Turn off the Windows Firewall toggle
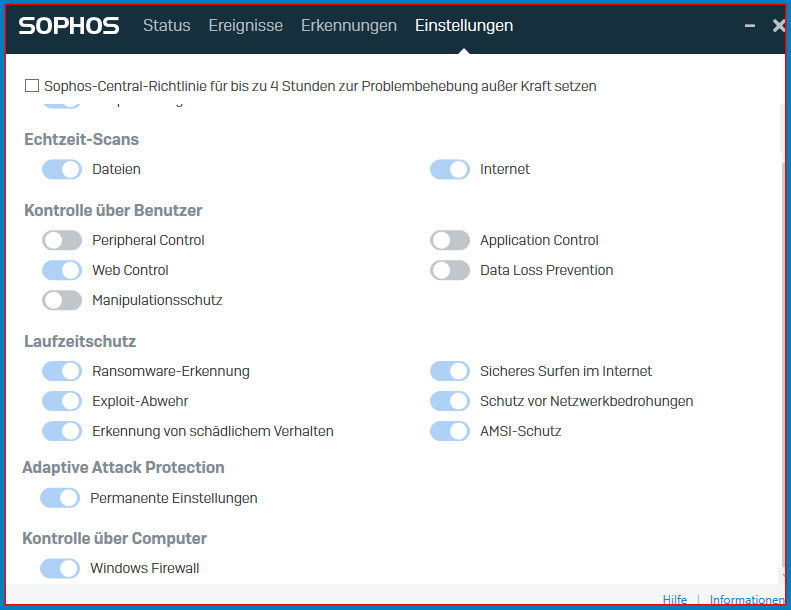Image resolution: width=791 pixels, height=610 pixels. click(60, 568)
